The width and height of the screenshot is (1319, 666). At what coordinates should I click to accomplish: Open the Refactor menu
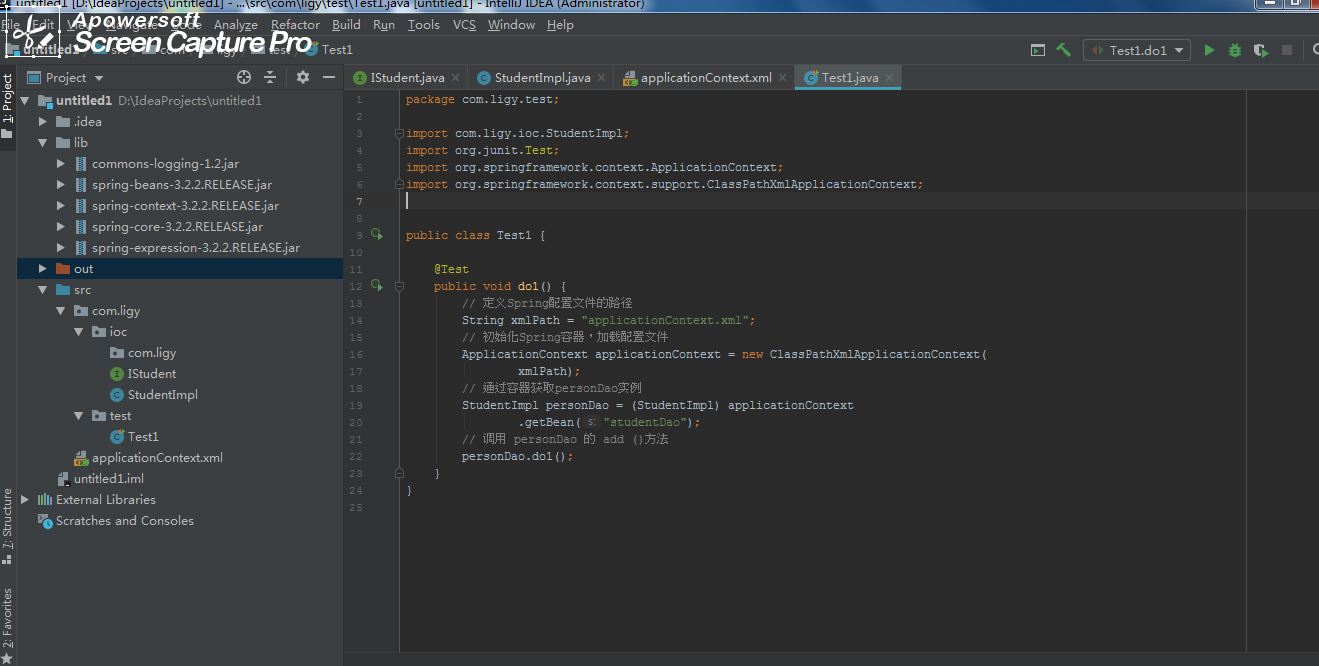296,25
